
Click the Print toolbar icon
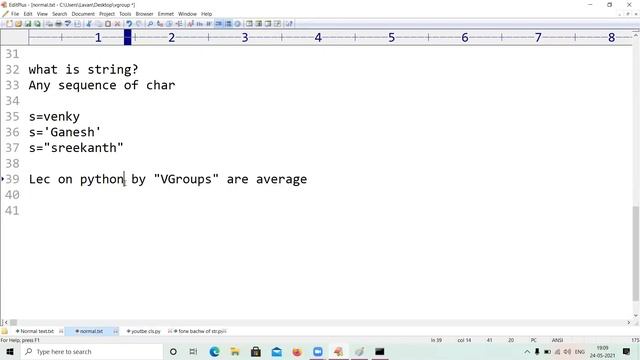click(x=58, y=24)
